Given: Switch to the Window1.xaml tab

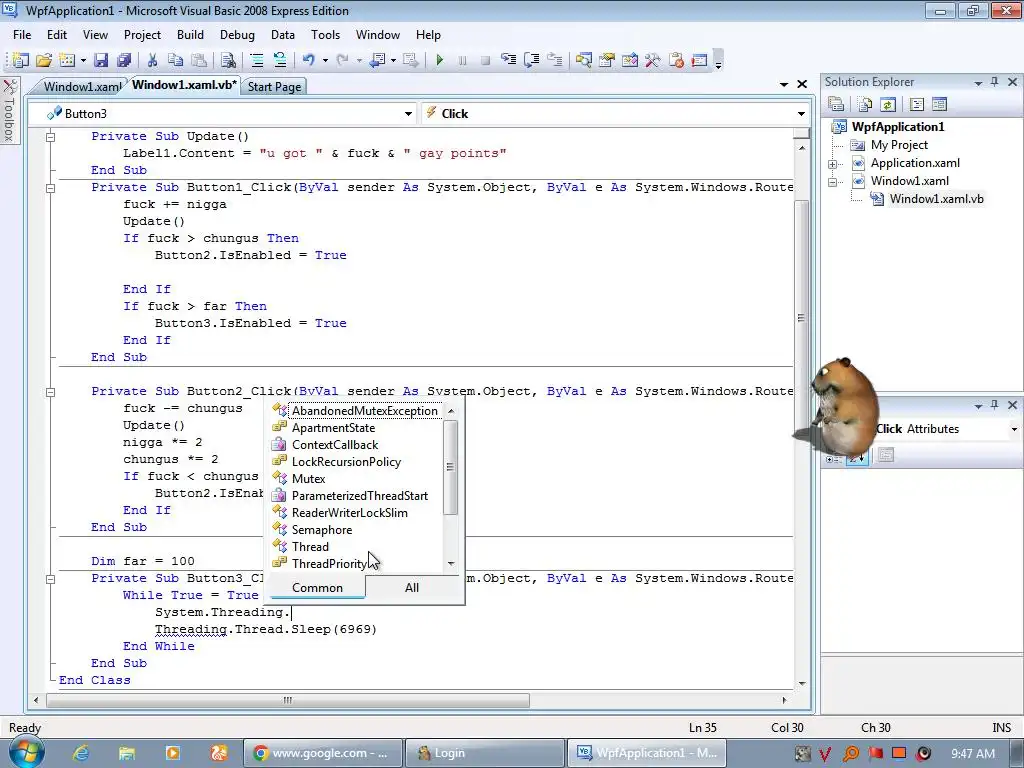Looking at the screenshot, I should click(x=82, y=86).
